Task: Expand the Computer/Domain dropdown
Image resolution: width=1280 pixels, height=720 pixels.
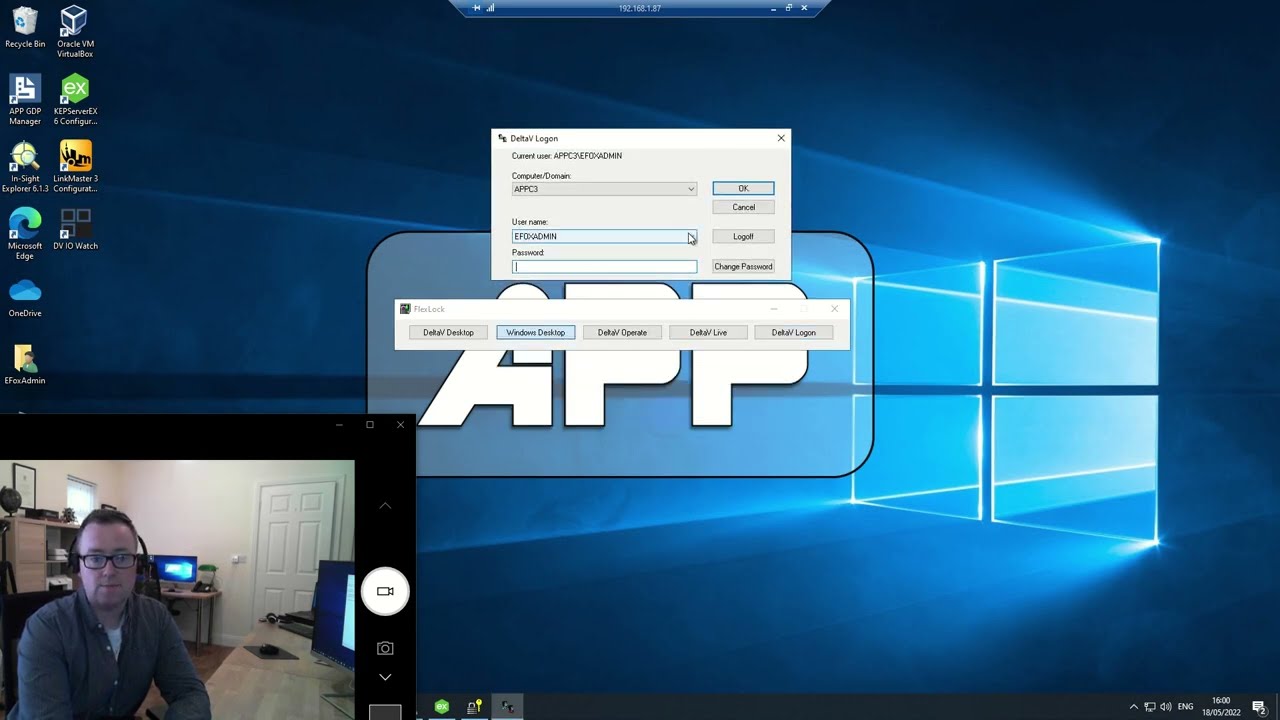Action: tap(690, 189)
